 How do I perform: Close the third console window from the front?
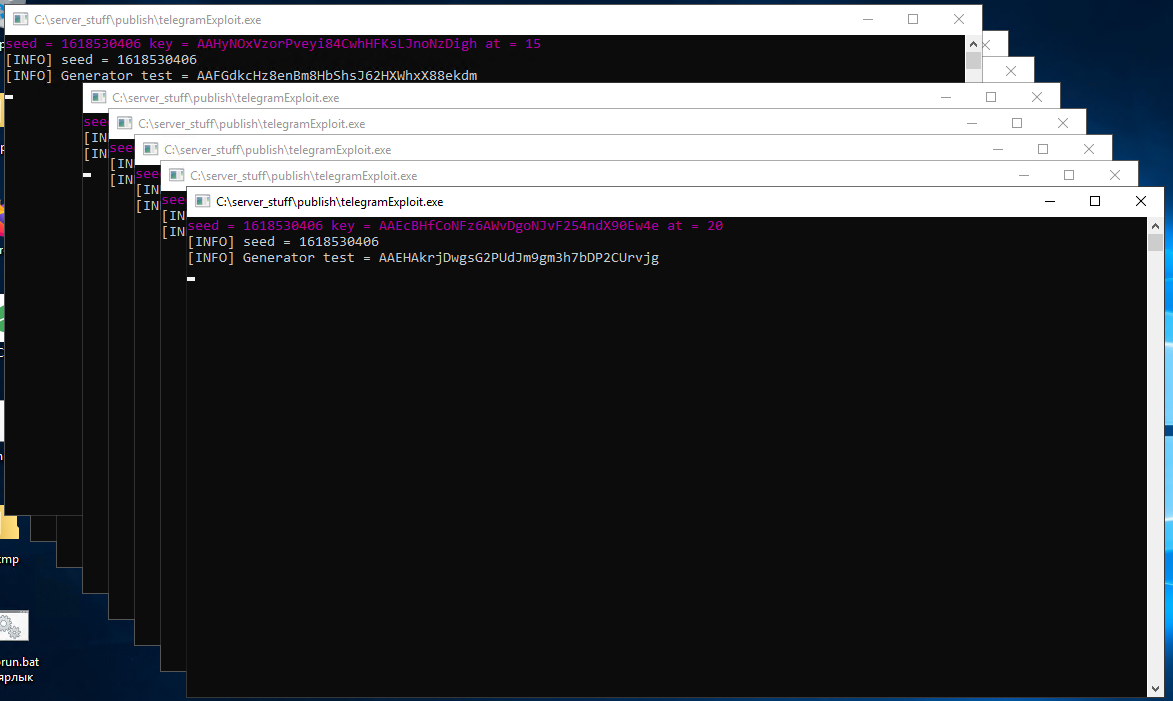[x=1088, y=149]
